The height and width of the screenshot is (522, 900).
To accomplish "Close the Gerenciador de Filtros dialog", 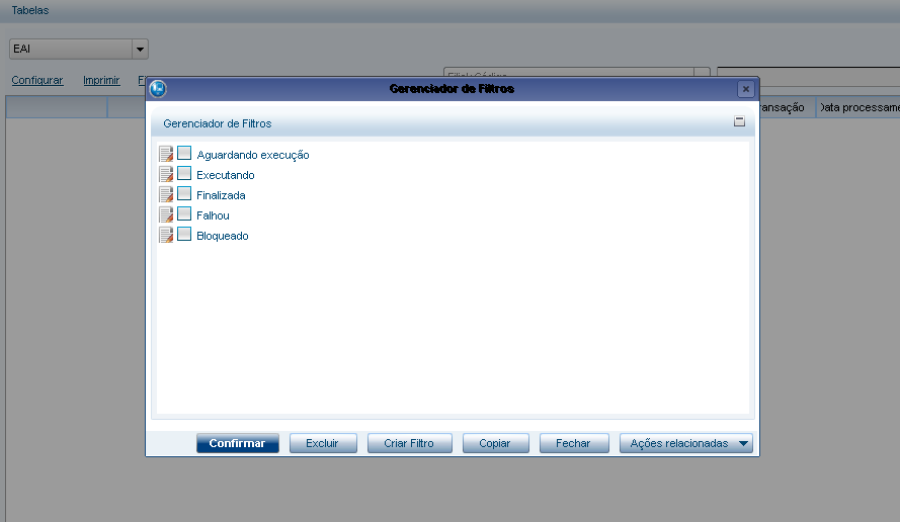I will click(746, 89).
